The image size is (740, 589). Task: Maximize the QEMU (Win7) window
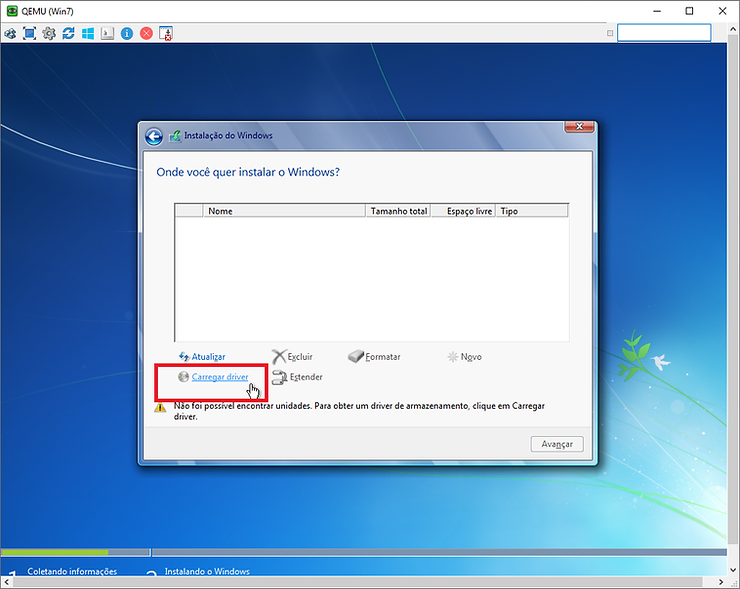tap(689, 11)
